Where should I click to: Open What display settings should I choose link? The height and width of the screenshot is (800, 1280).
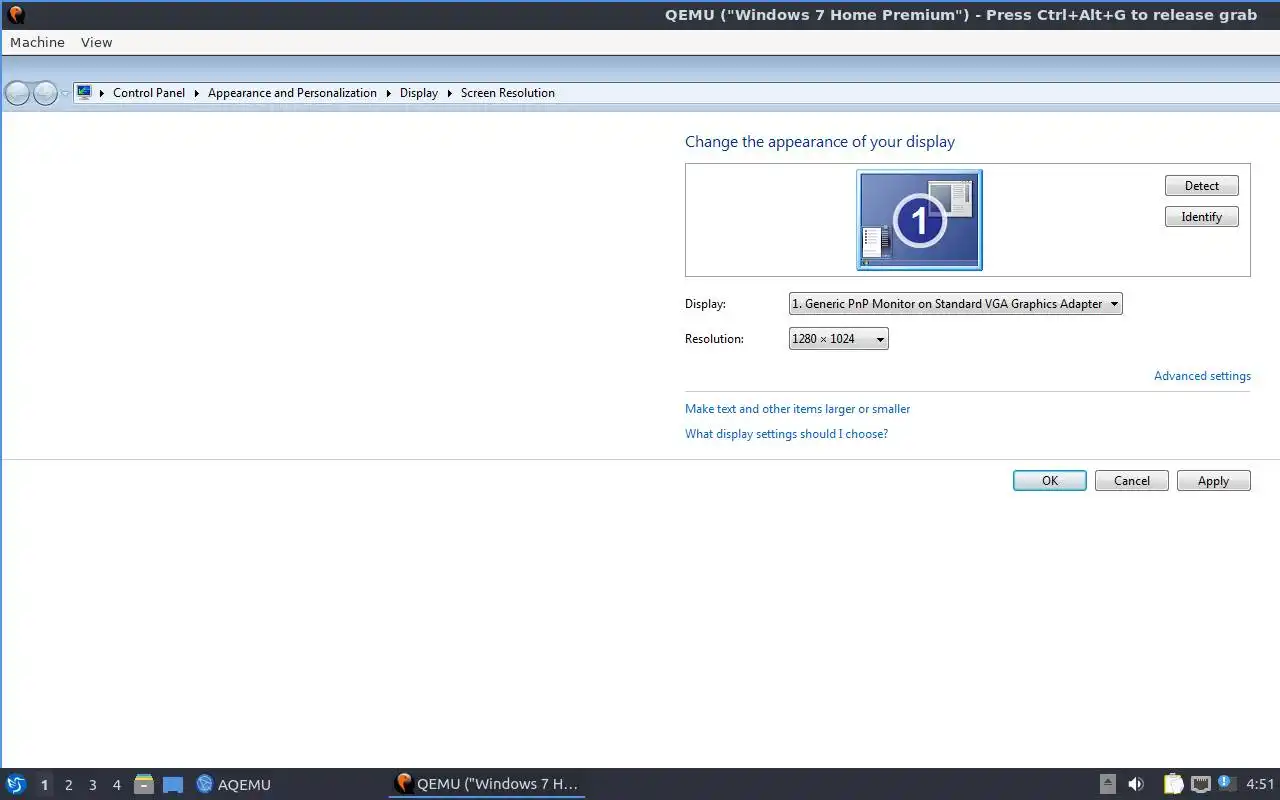coord(786,434)
